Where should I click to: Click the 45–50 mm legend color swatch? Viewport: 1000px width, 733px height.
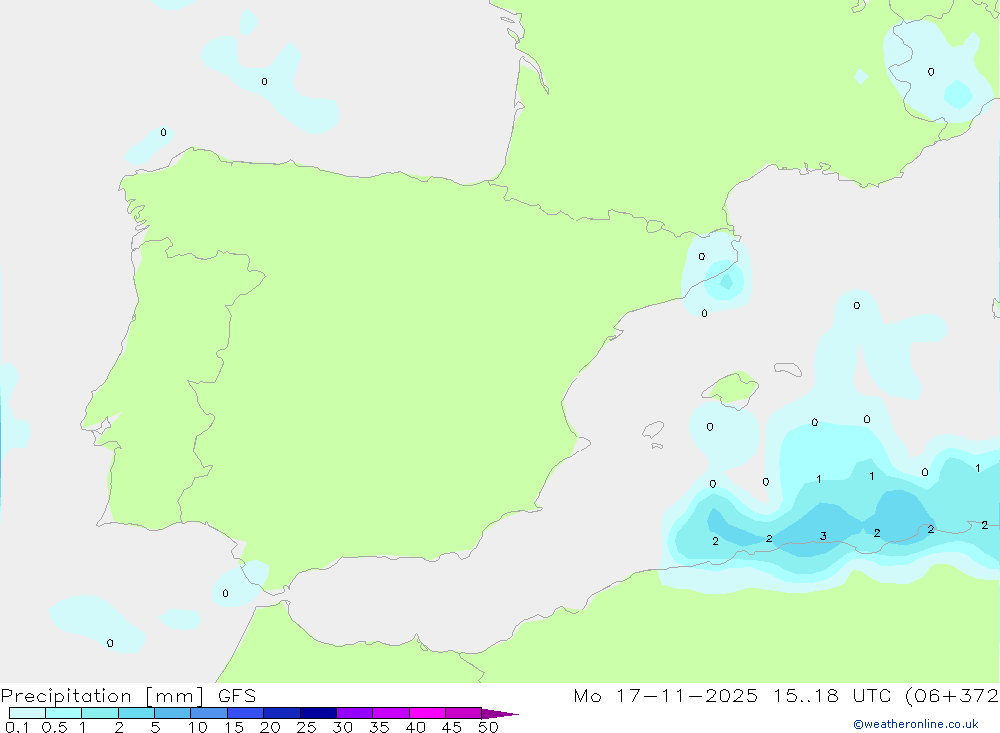[x=463, y=713]
